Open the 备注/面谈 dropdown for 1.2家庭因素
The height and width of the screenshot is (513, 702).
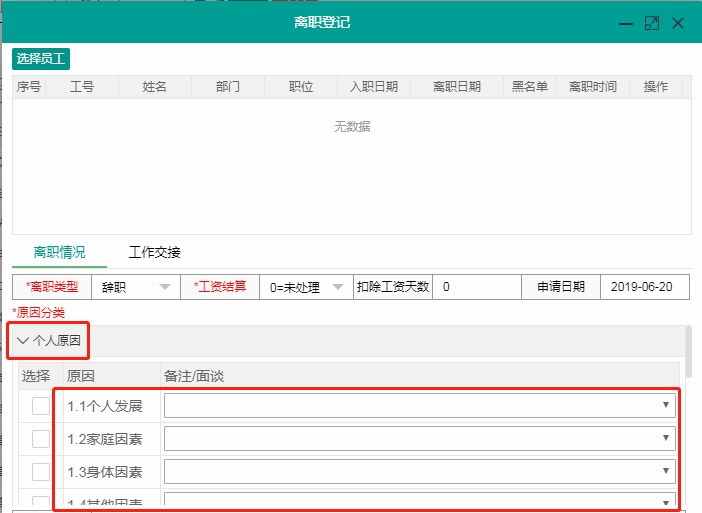[x=419, y=438]
